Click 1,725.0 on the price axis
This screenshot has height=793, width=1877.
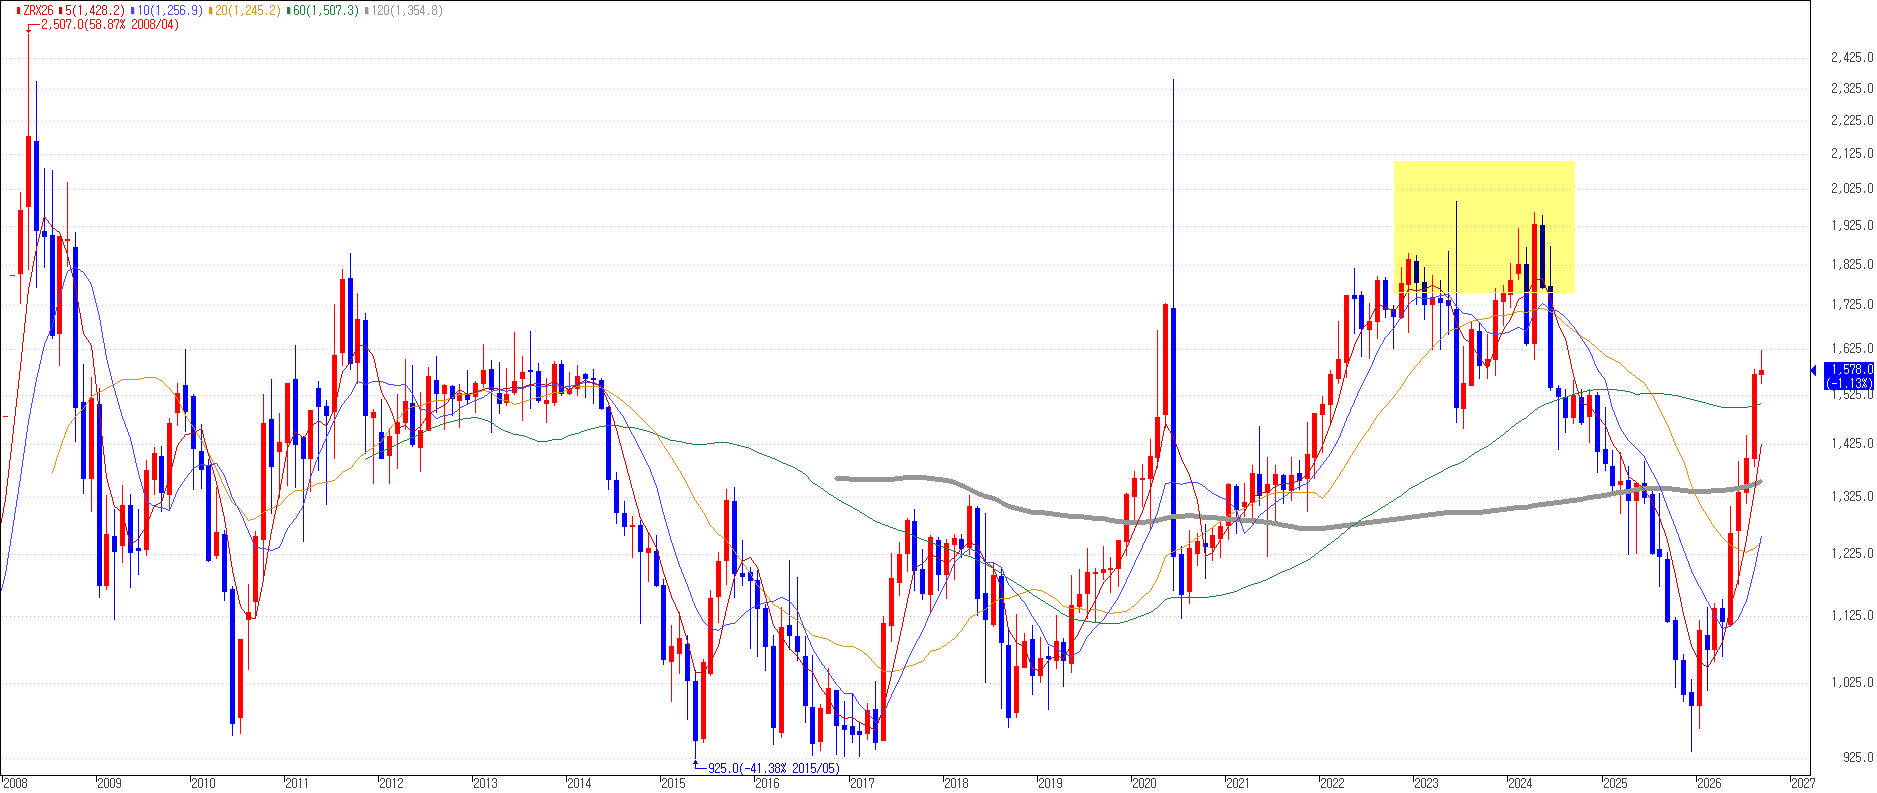click(1852, 305)
